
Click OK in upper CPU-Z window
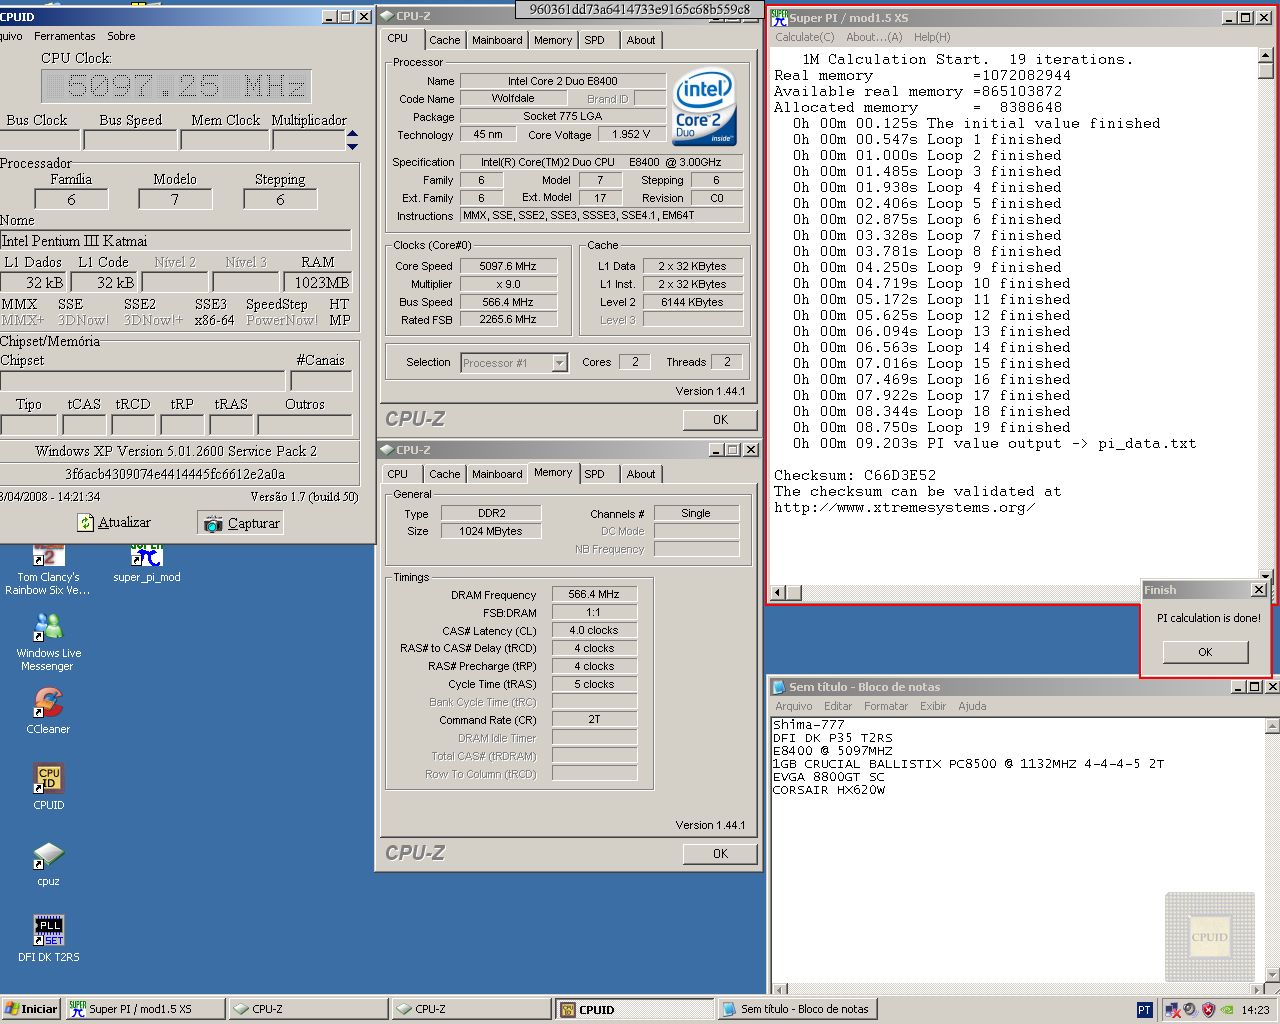720,420
